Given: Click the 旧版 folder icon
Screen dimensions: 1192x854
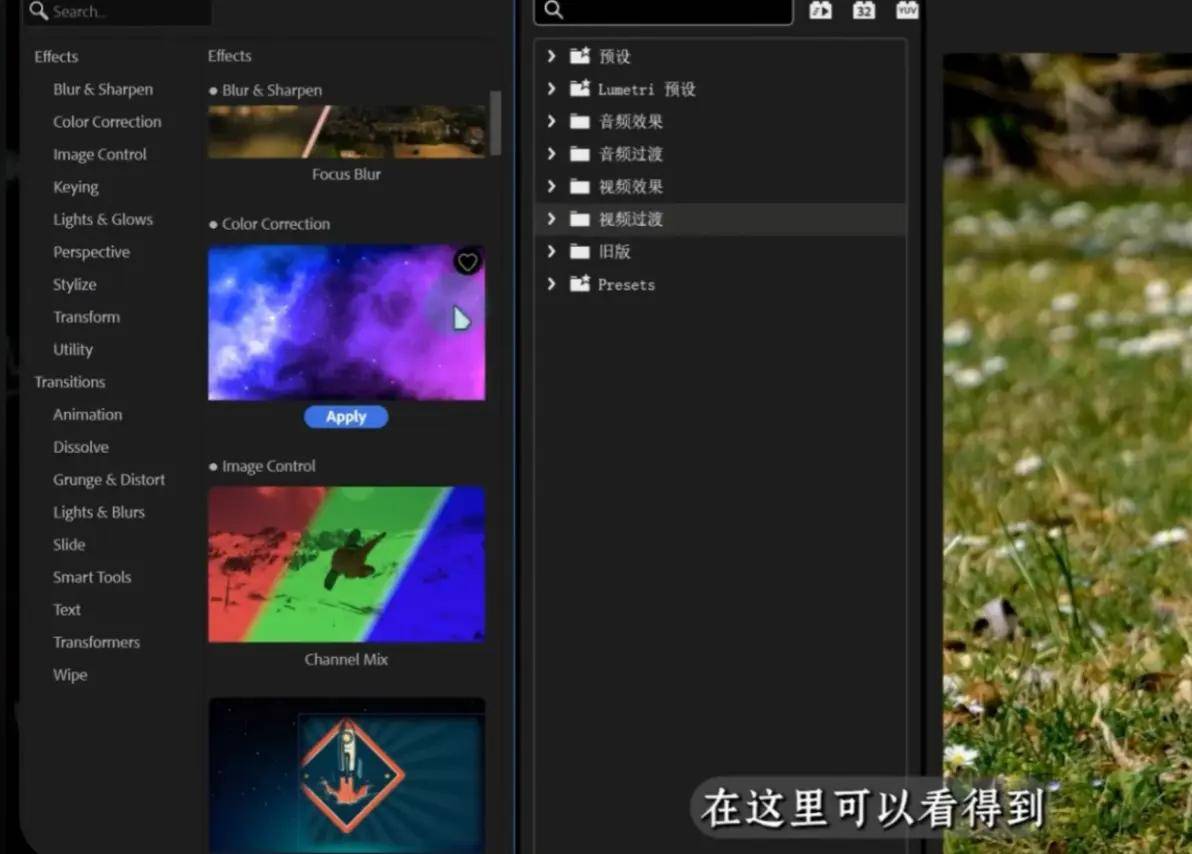Looking at the screenshot, I should click(580, 252).
